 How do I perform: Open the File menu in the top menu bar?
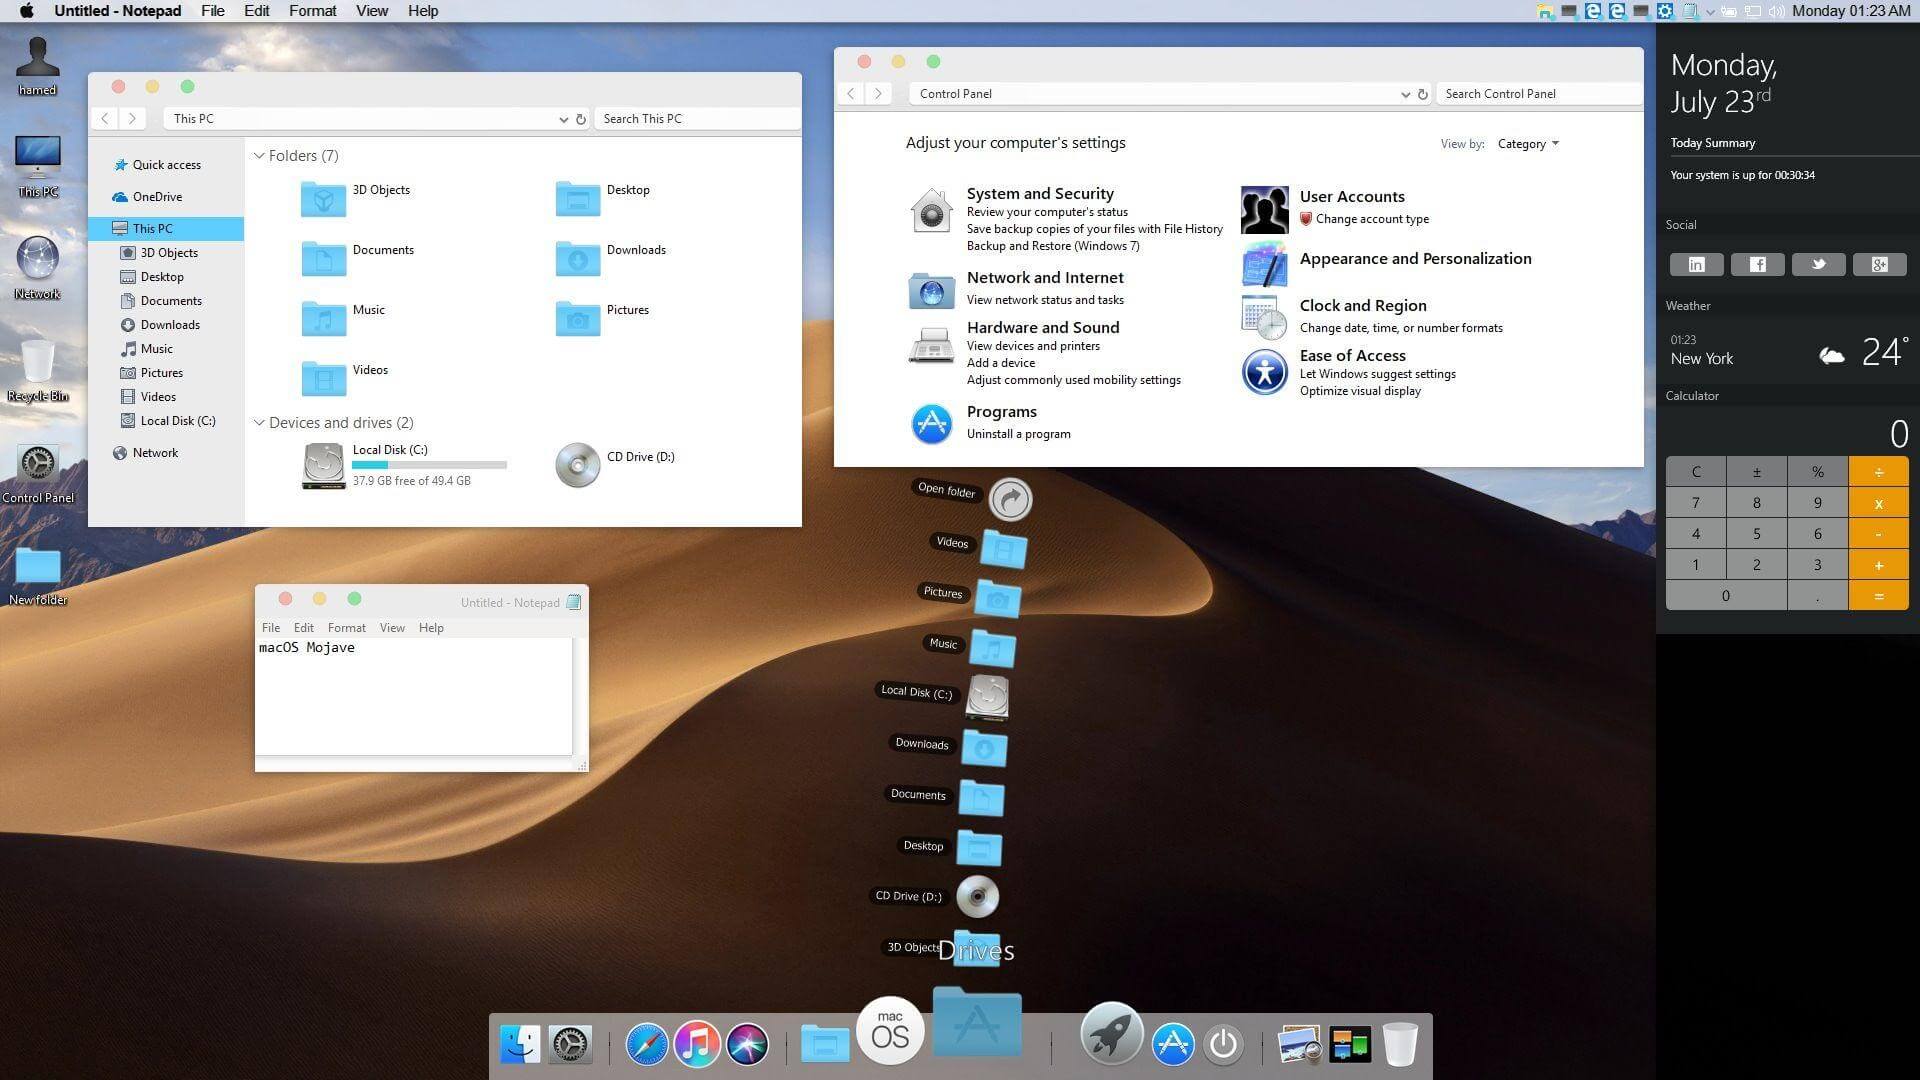point(212,11)
